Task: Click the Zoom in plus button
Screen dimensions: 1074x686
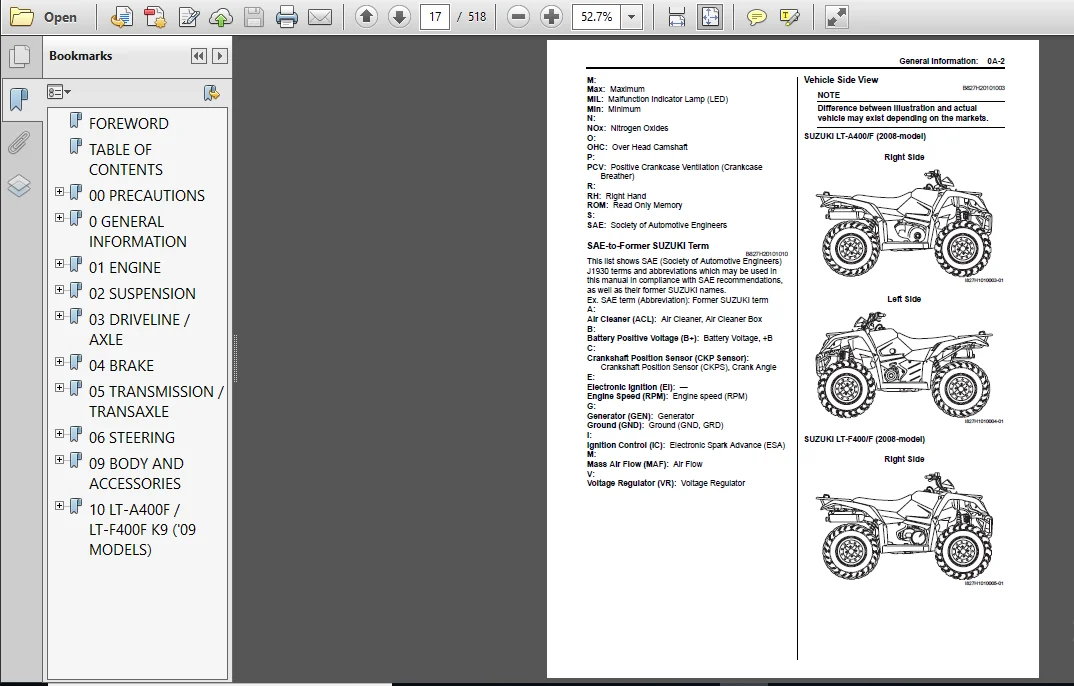Action: pyautogui.click(x=551, y=16)
